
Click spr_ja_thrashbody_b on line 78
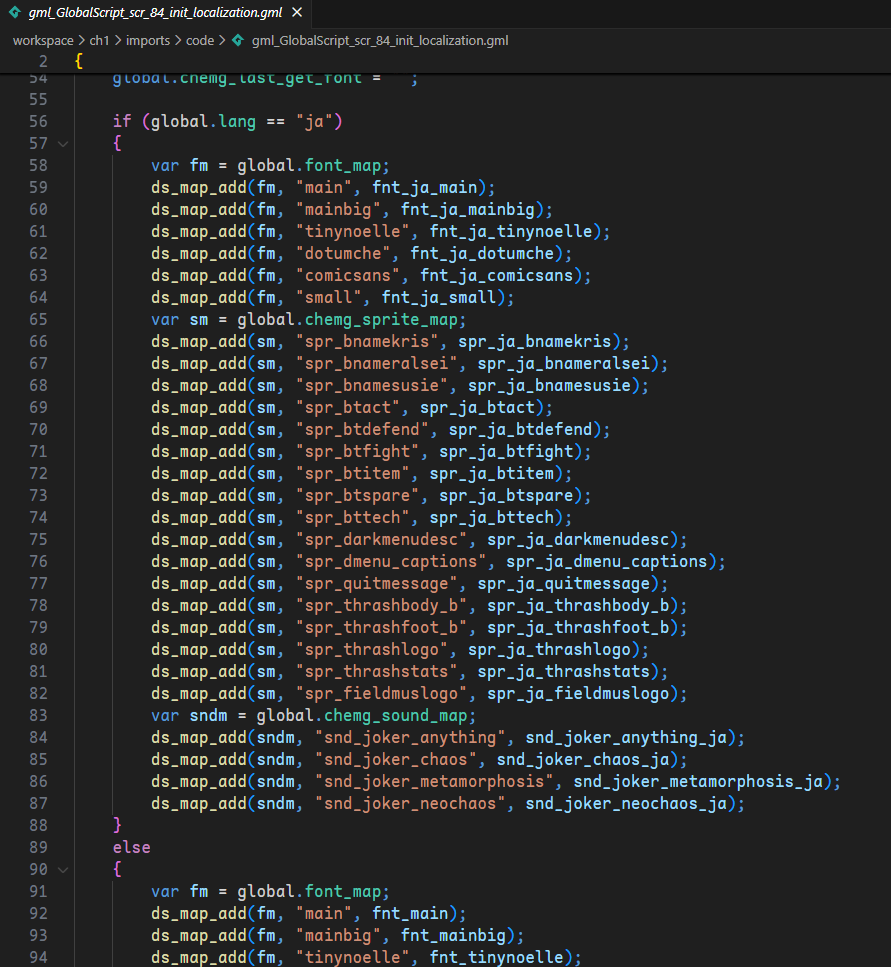click(x=578, y=606)
